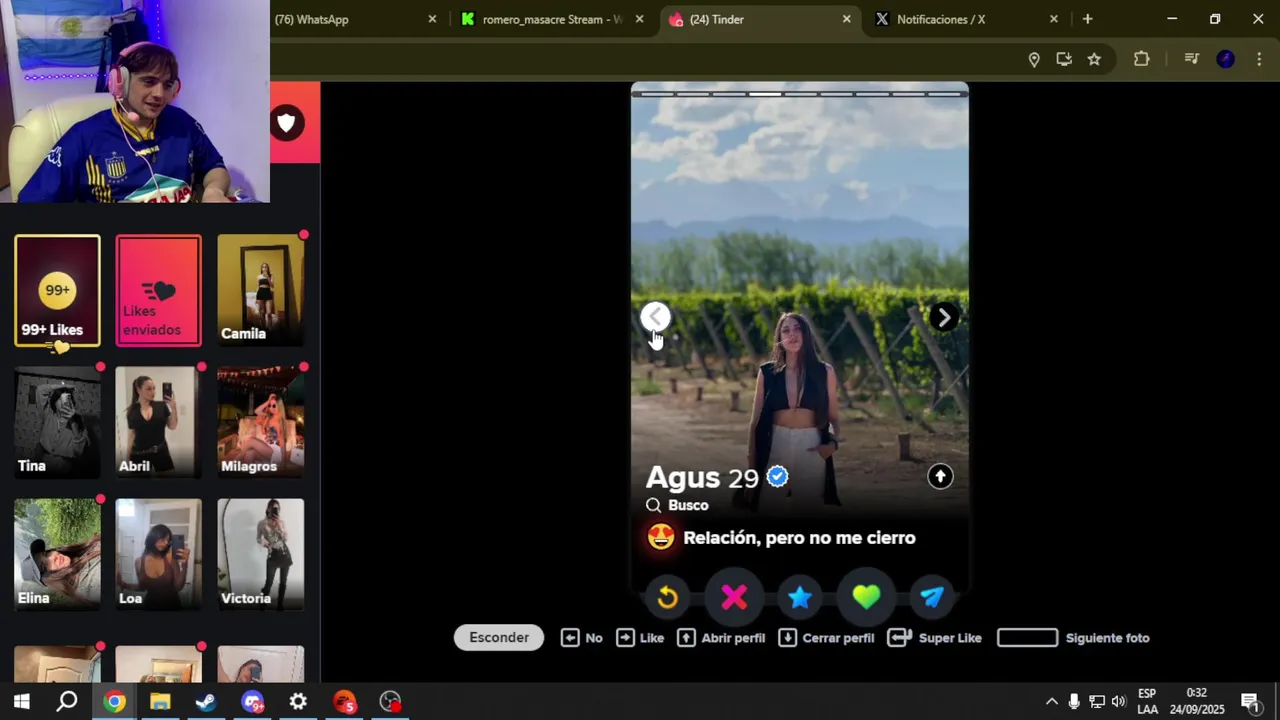Viewport: 1280px width, 720px height.
Task: Open match Tina
Action: tap(57, 423)
